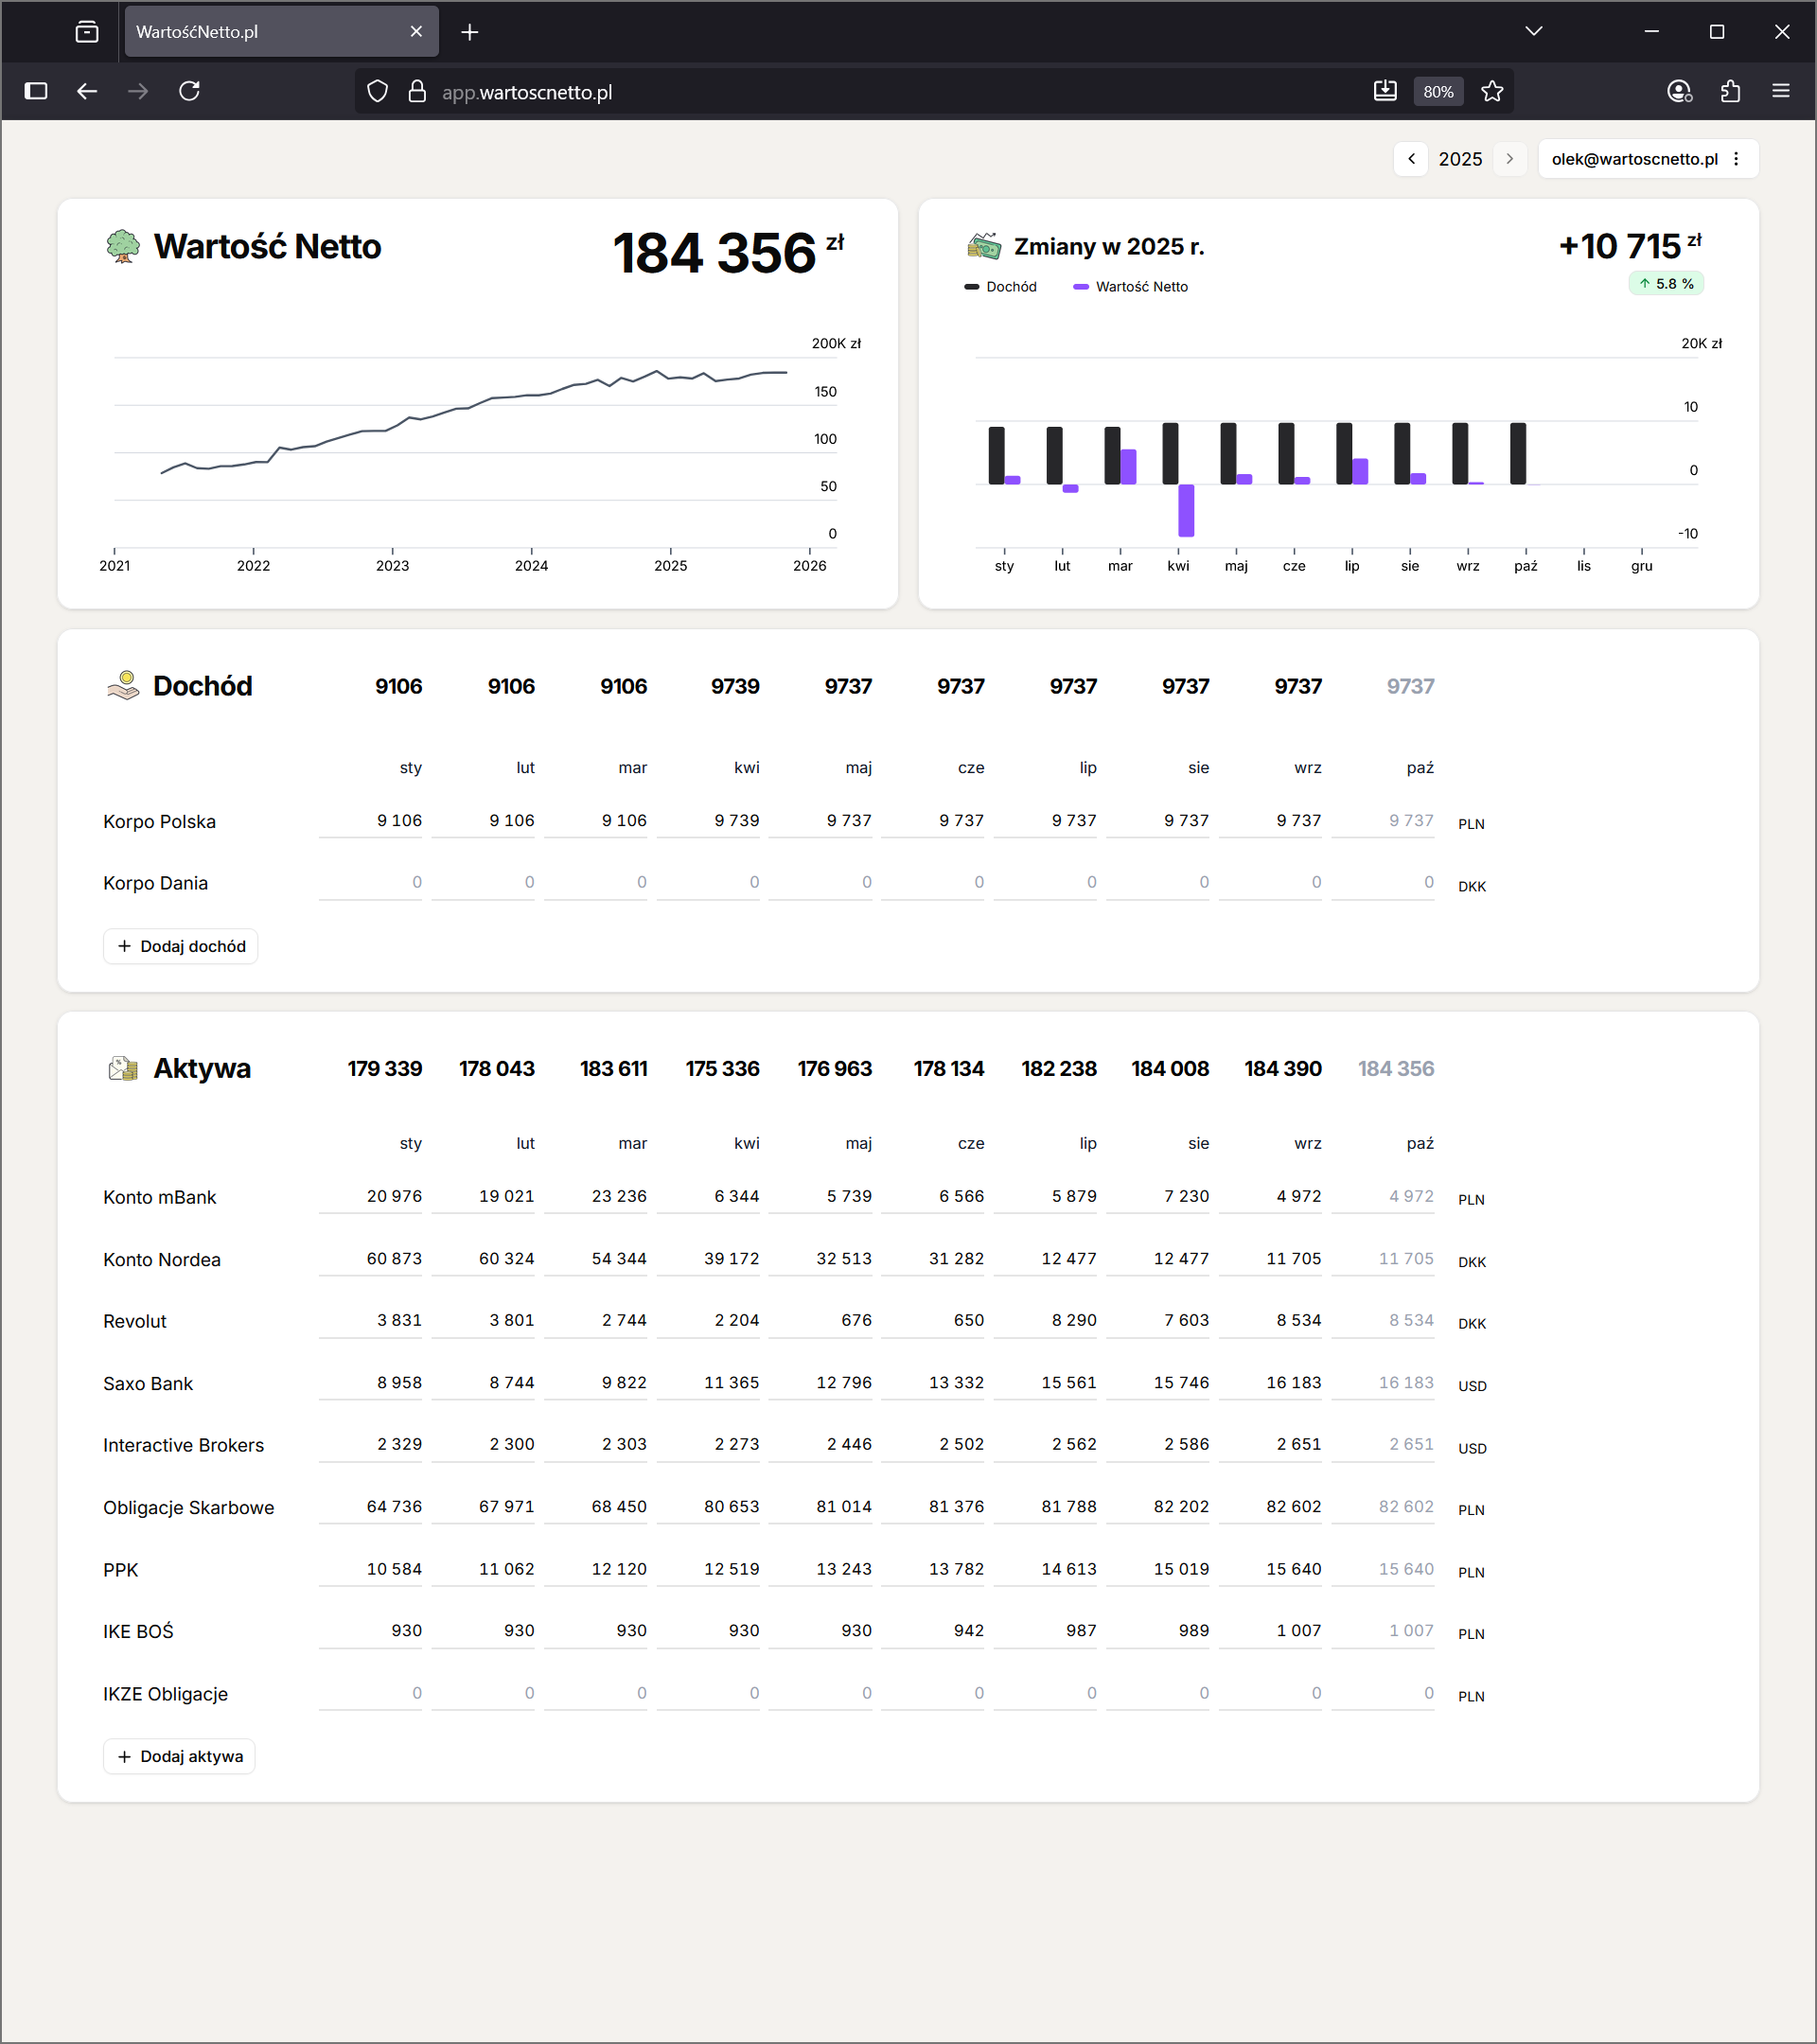Click the Dochód hand coin icon
1817x2044 pixels.
(x=123, y=686)
